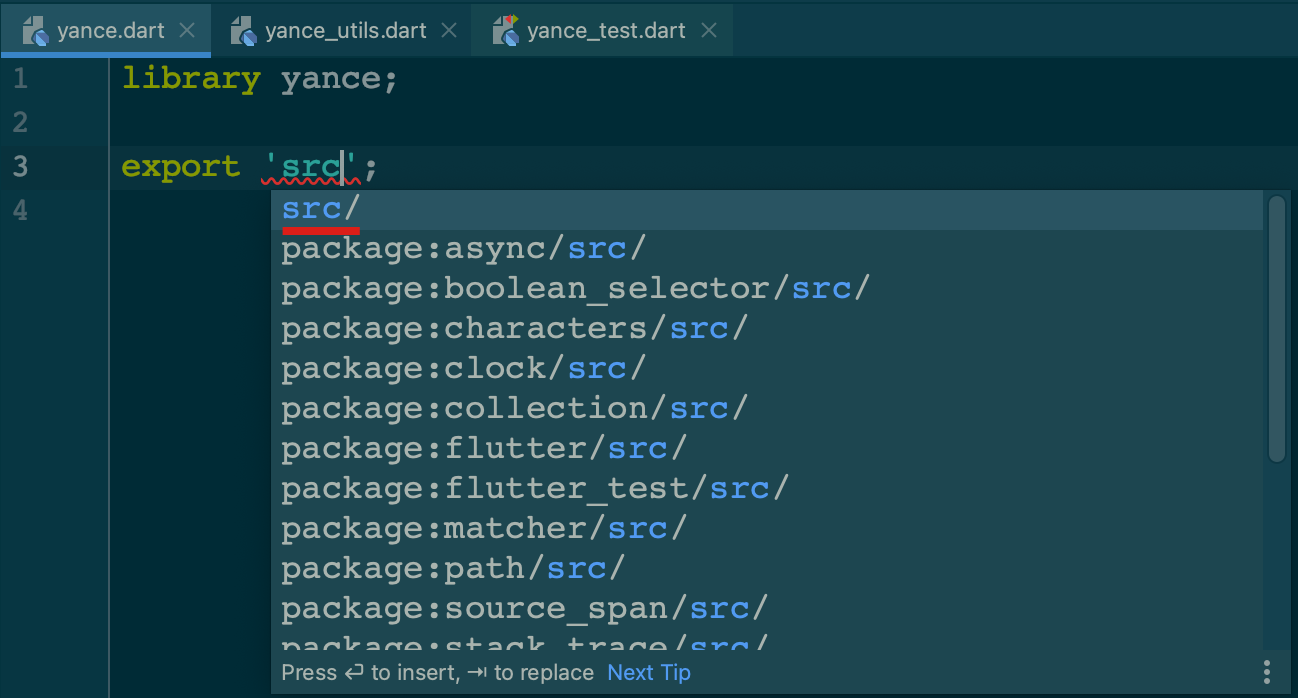The height and width of the screenshot is (698, 1298).
Task: Choose the package:matcher/src/ completion
Action: tap(767, 529)
